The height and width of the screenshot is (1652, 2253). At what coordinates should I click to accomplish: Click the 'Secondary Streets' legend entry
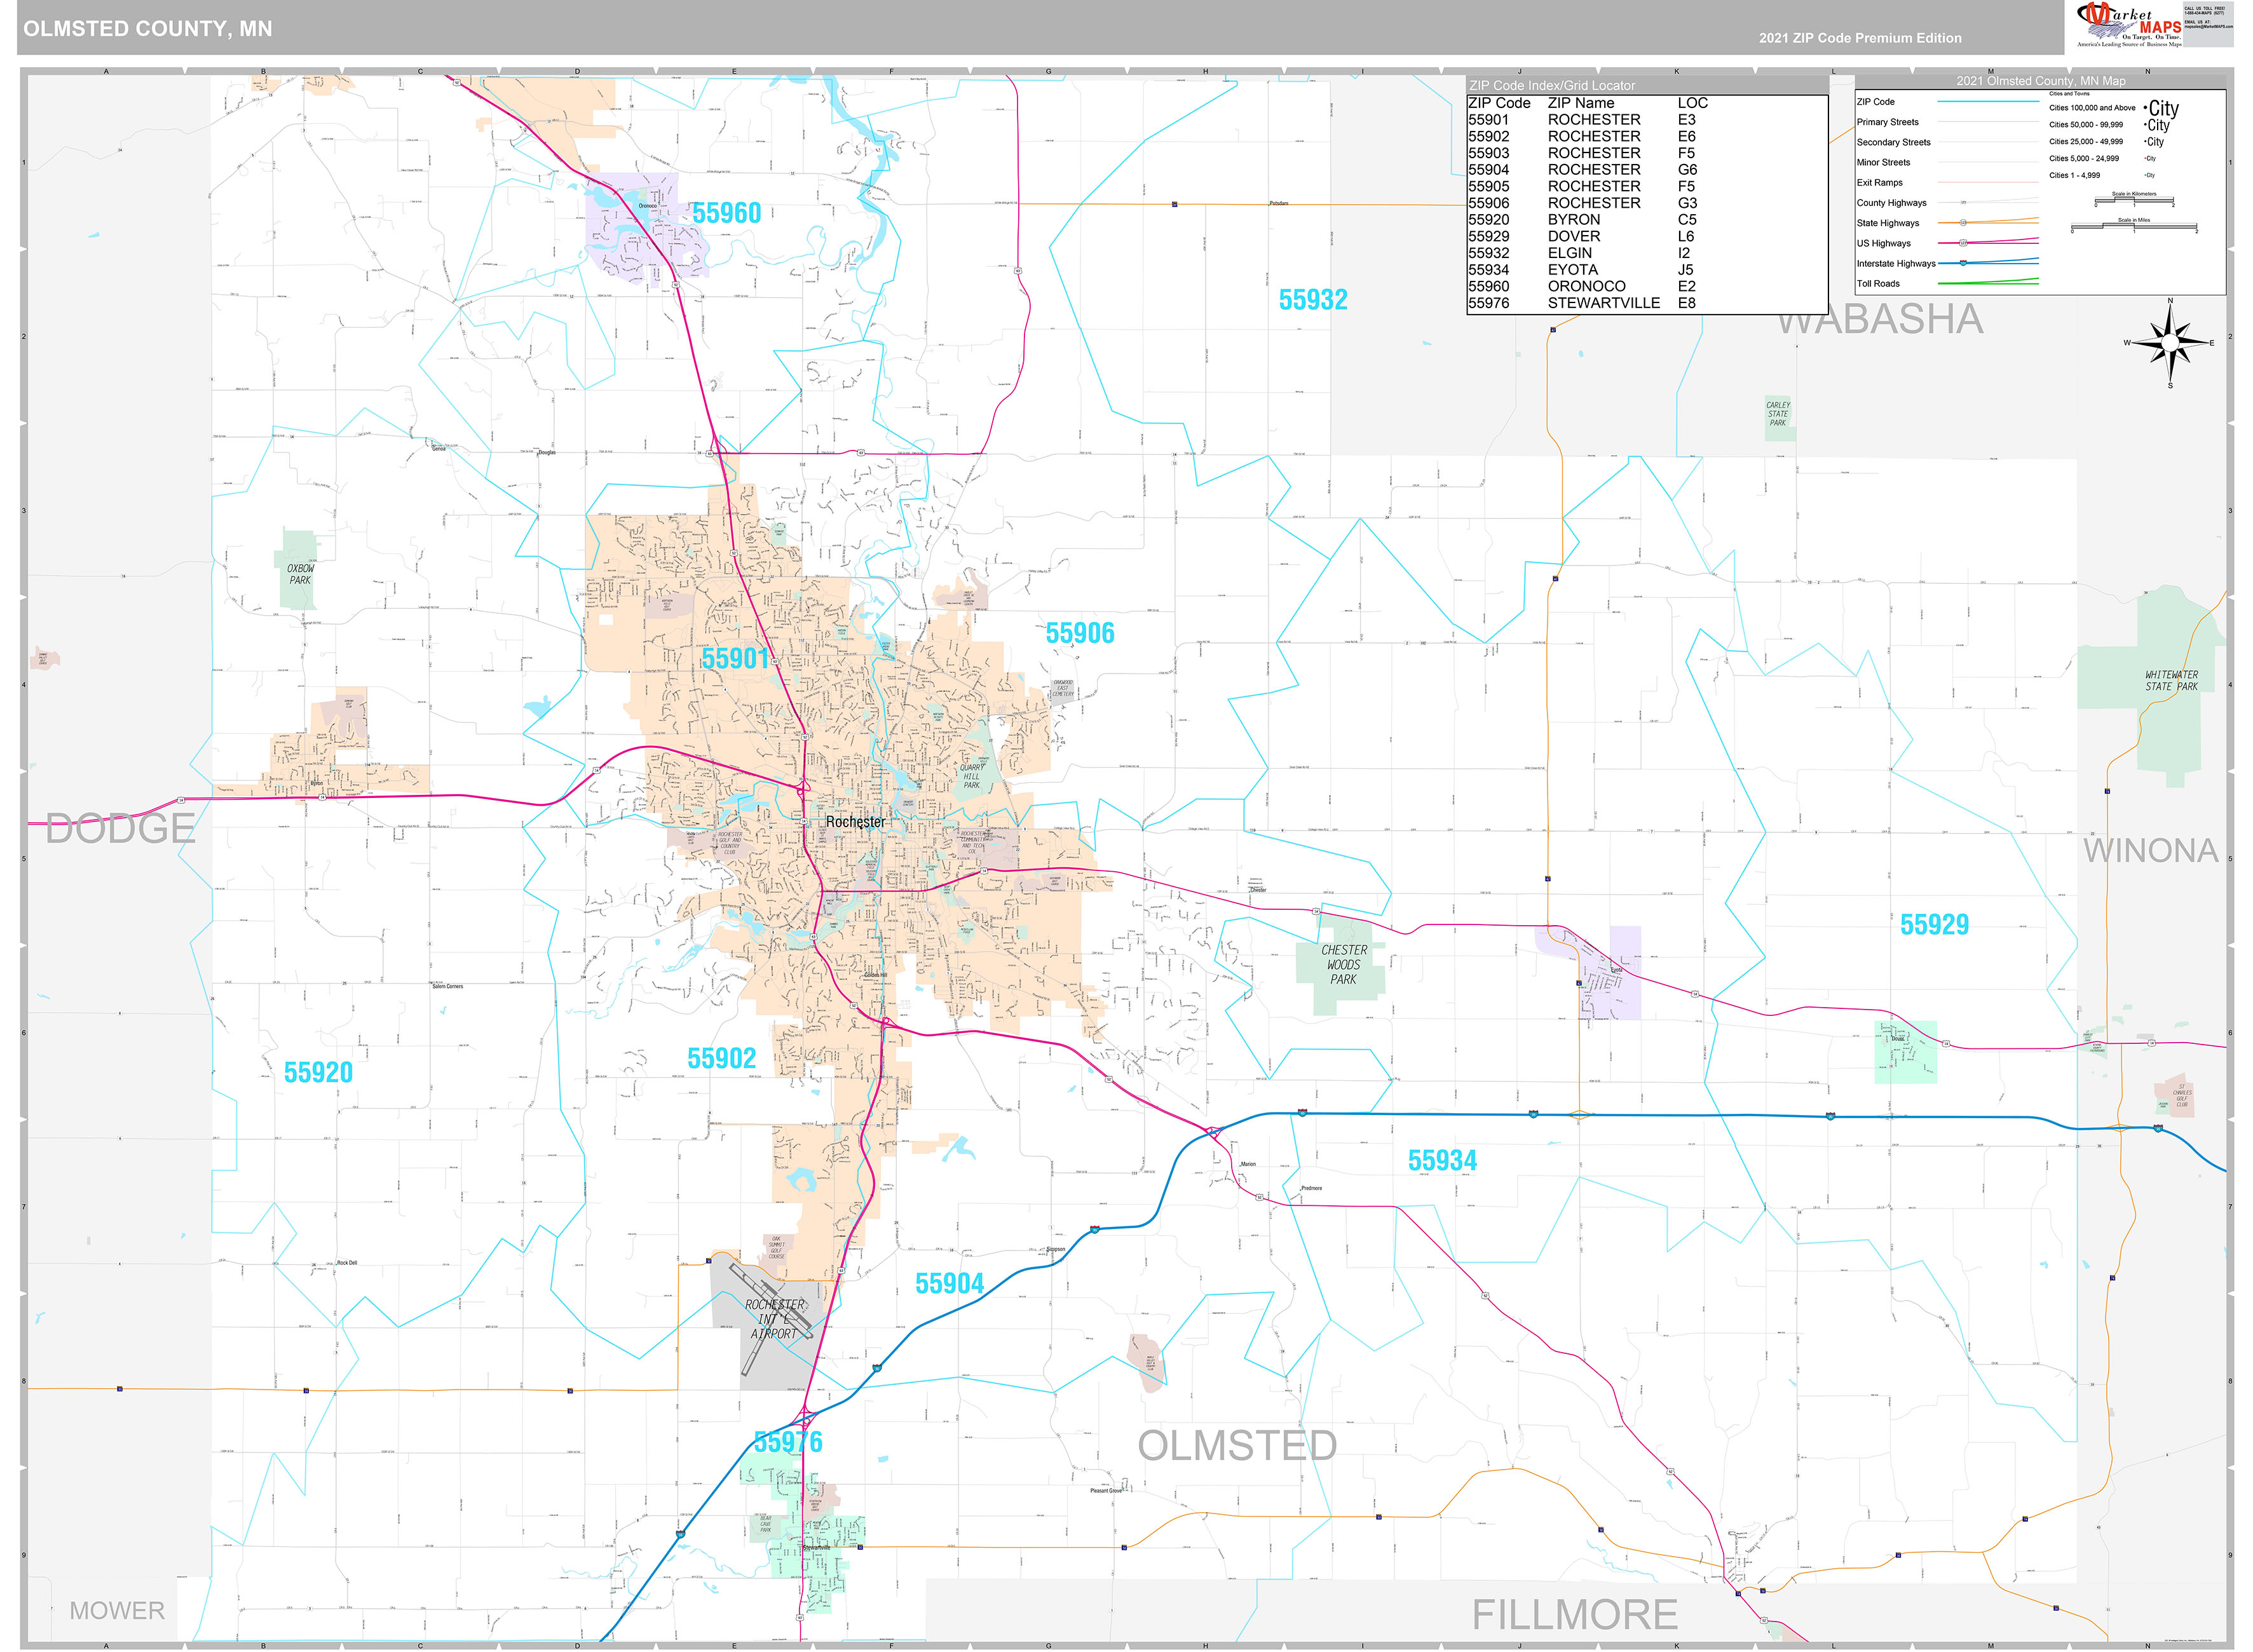pyautogui.click(x=1894, y=142)
